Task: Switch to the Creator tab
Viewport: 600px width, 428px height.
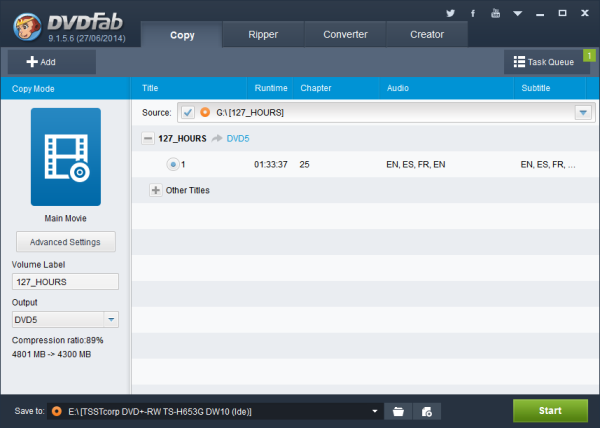Action: (x=427, y=34)
